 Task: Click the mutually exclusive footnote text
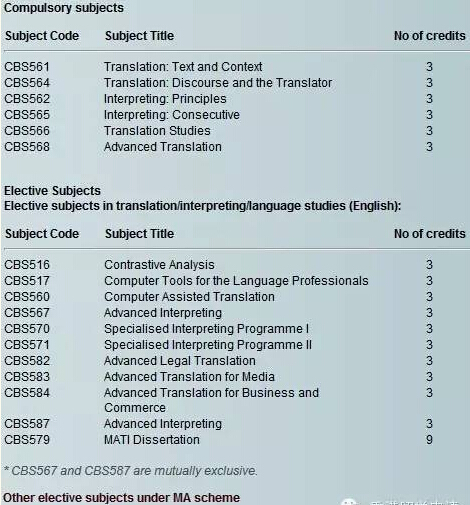click(x=131, y=471)
